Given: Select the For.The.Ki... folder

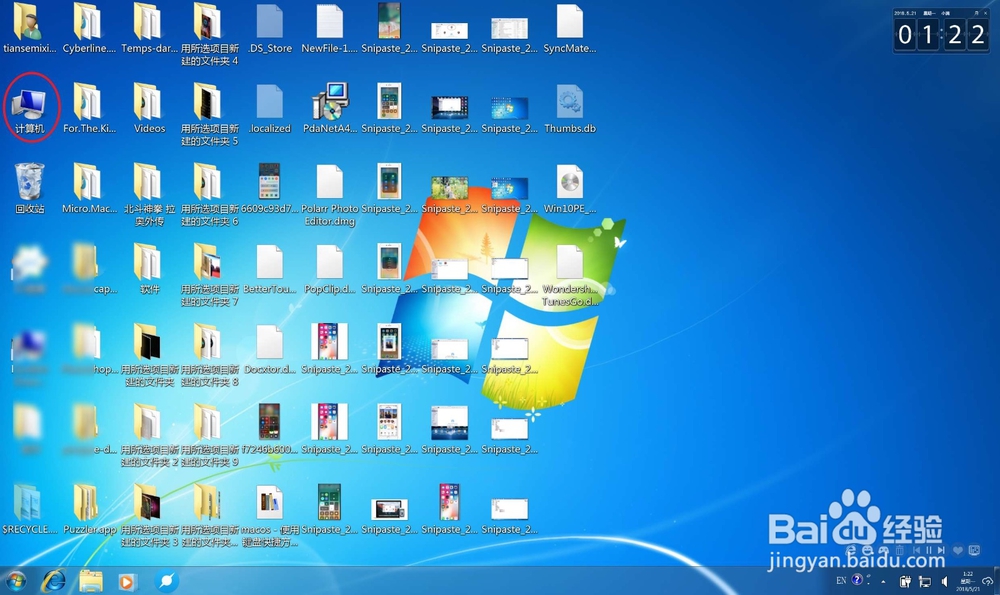Looking at the screenshot, I should [x=89, y=108].
